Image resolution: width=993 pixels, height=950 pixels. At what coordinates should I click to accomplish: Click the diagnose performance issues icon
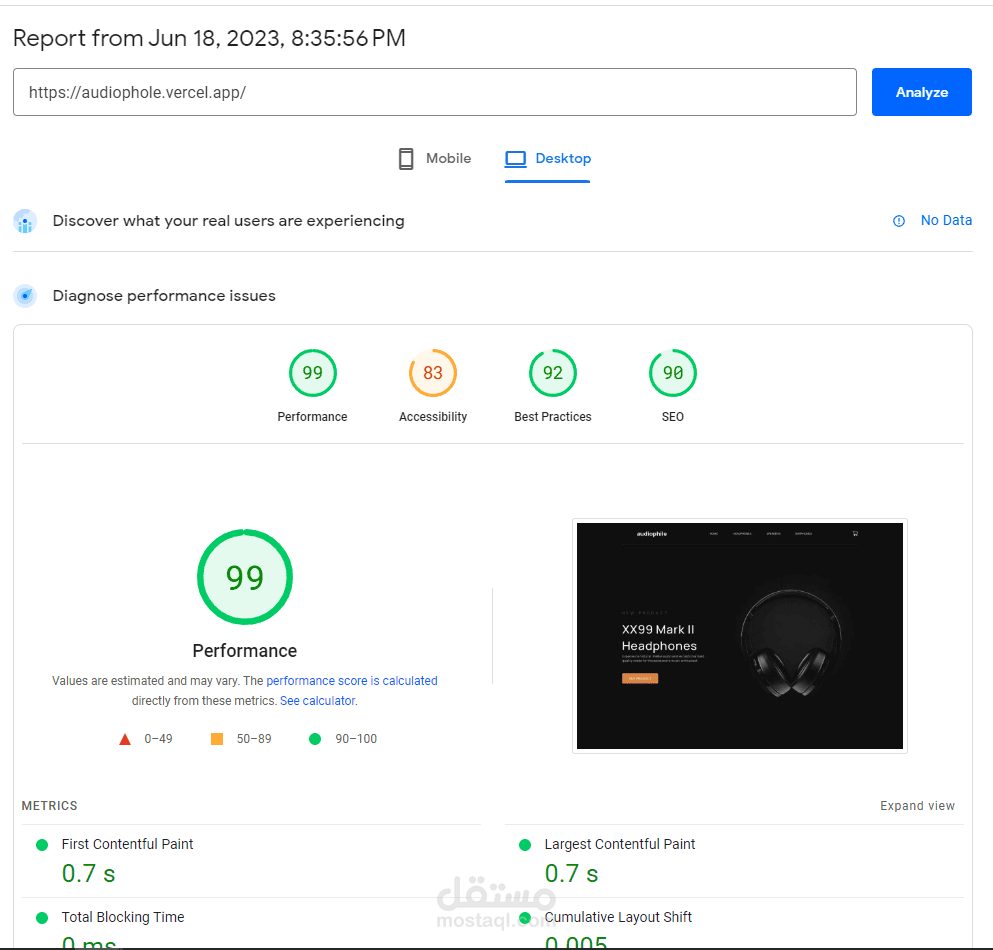25,296
